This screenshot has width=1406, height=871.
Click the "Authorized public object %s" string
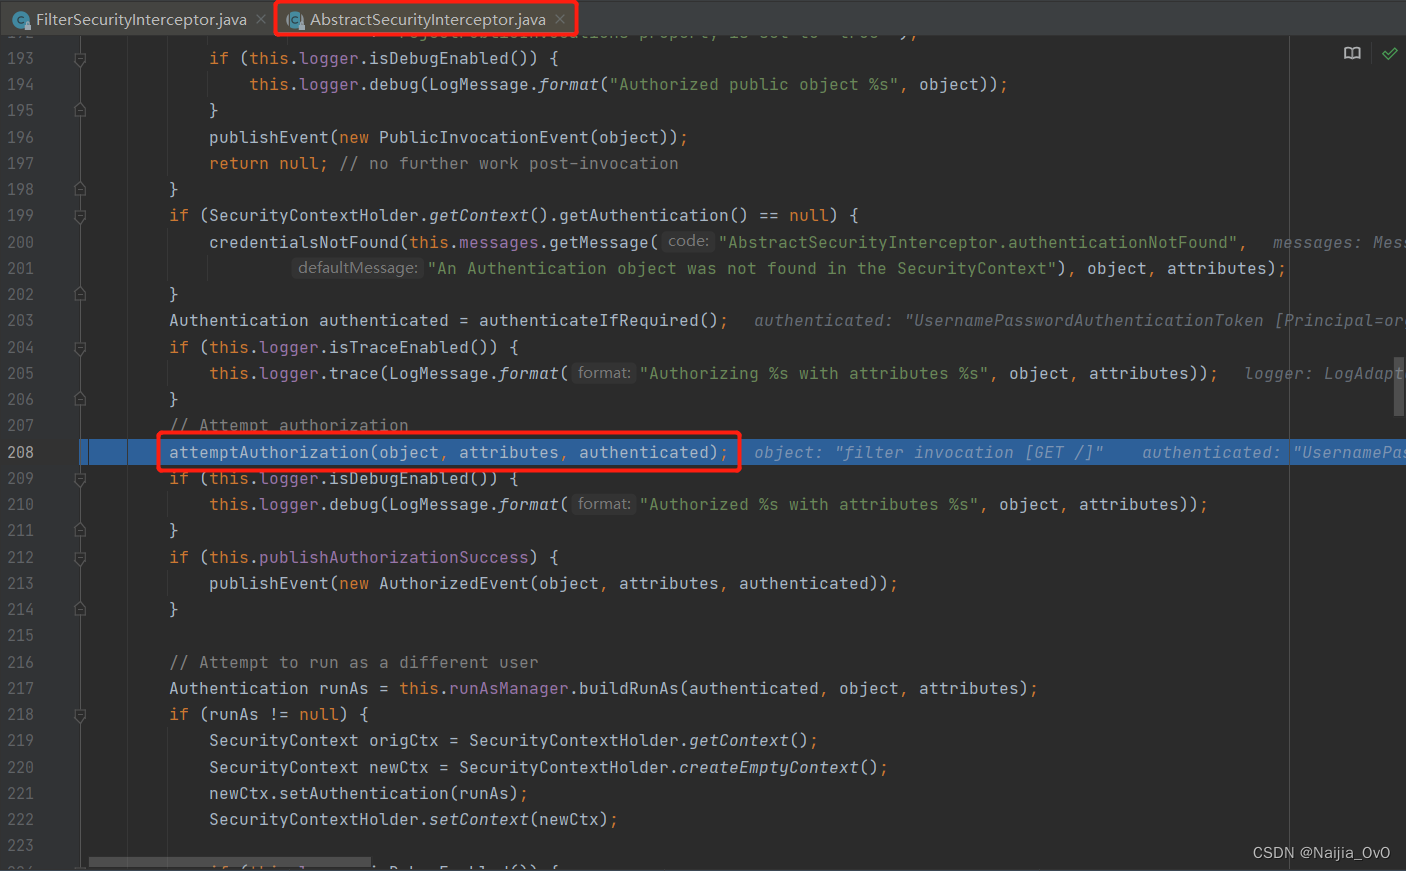[x=754, y=85]
